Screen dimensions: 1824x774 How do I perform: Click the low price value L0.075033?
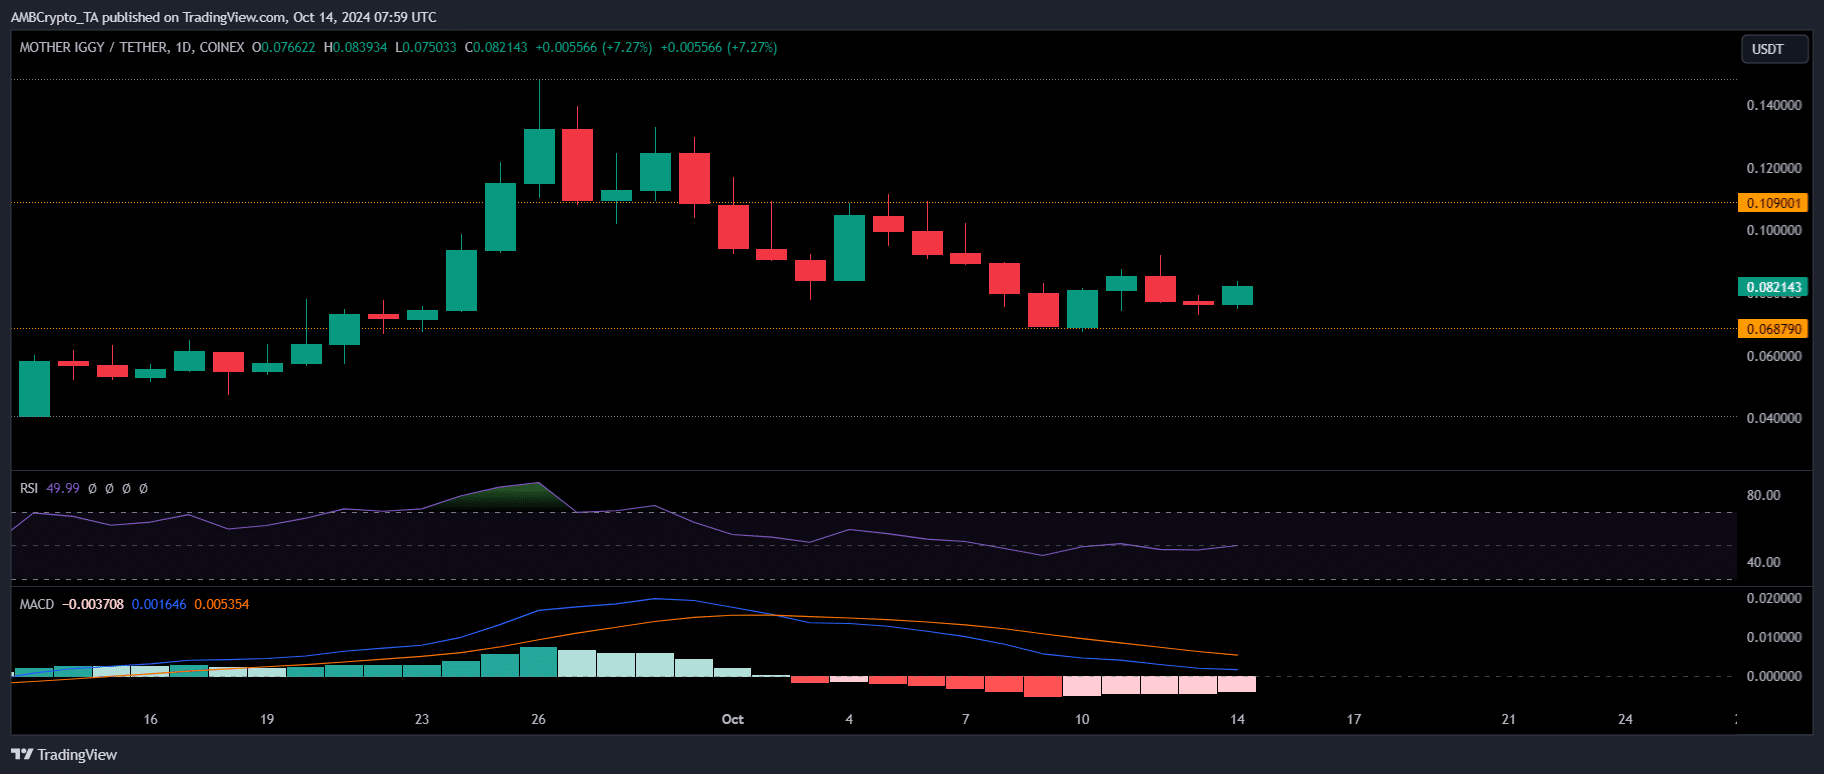pos(426,47)
